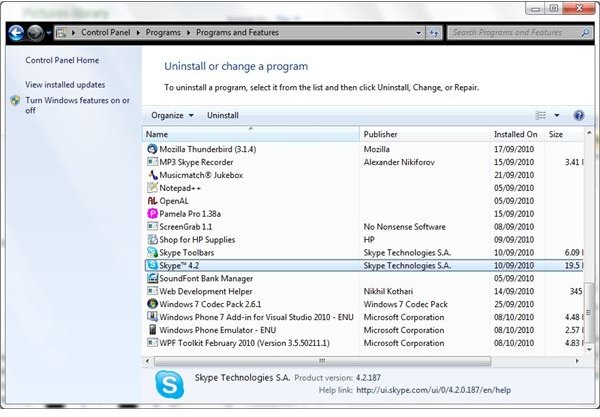Image resolution: width=600 pixels, height=417 pixels.
Task: Click the Uninstall toolbar button
Action: click(x=223, y=115)
